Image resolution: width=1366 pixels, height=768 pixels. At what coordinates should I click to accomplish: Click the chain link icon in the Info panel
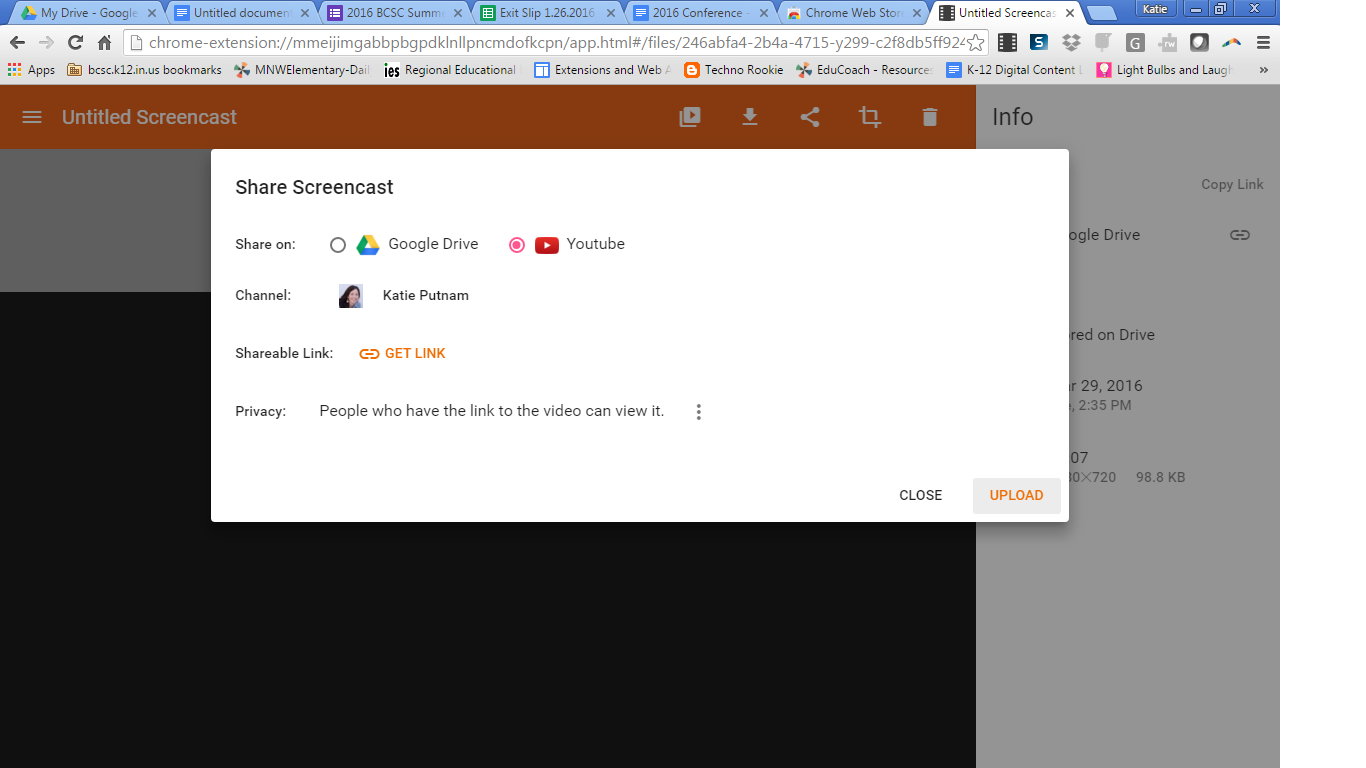pos(1240,235)
